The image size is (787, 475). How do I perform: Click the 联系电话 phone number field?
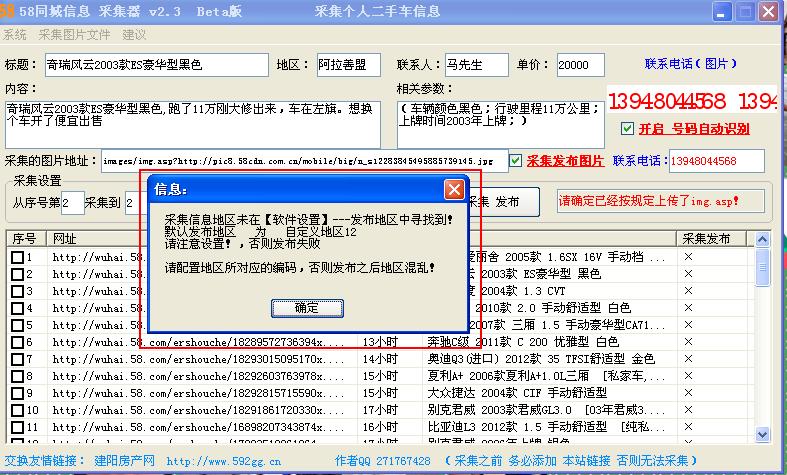(715, 161)
